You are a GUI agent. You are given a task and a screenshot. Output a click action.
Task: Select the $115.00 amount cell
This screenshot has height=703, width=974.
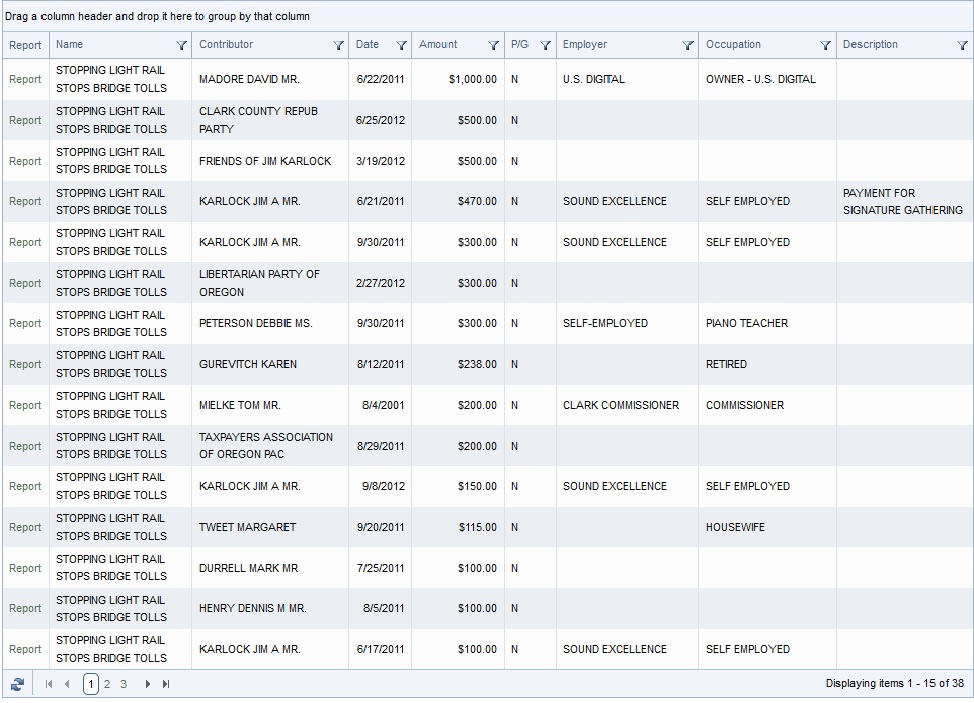click(478, 527)
